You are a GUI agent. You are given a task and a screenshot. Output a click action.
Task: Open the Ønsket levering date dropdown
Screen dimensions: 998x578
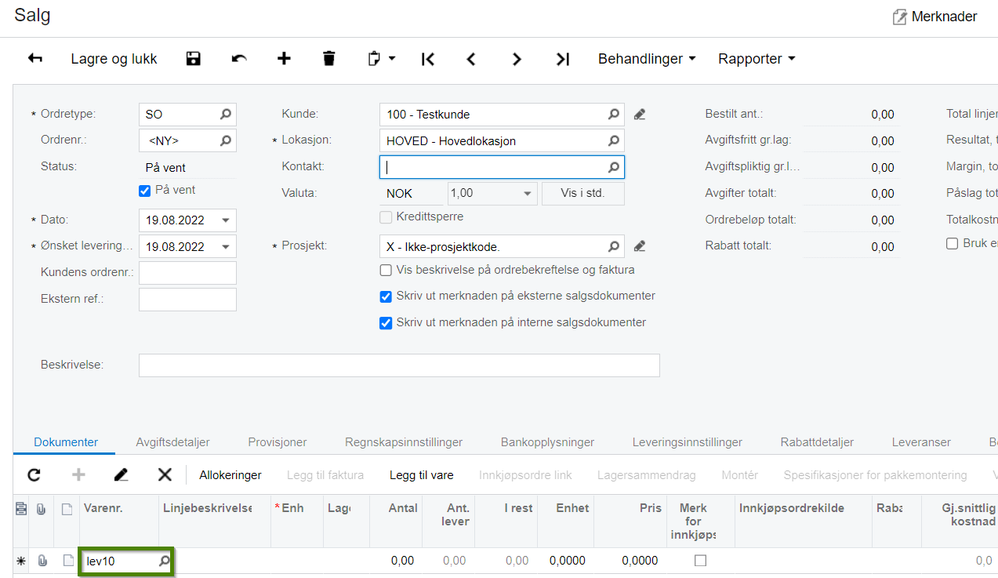pyautogui.click(x=225, y=246)
